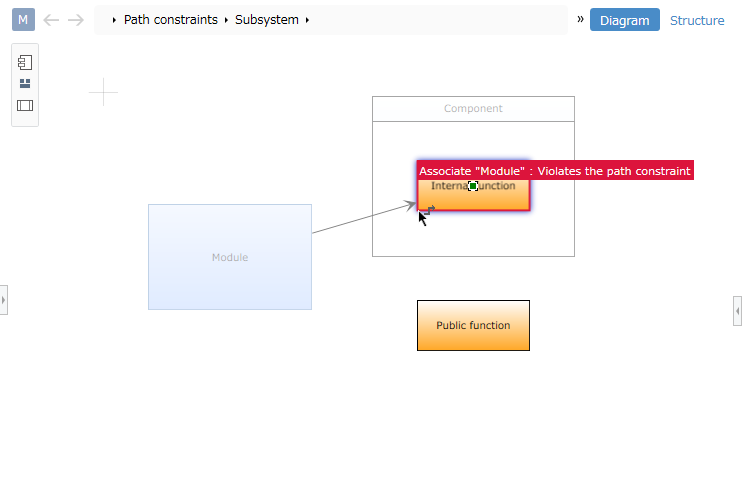Image resolution: width=742 pixels, height=490 pixels.
Task: Open the Subsystem breadcrumb
Action: [x=267, y=20]
